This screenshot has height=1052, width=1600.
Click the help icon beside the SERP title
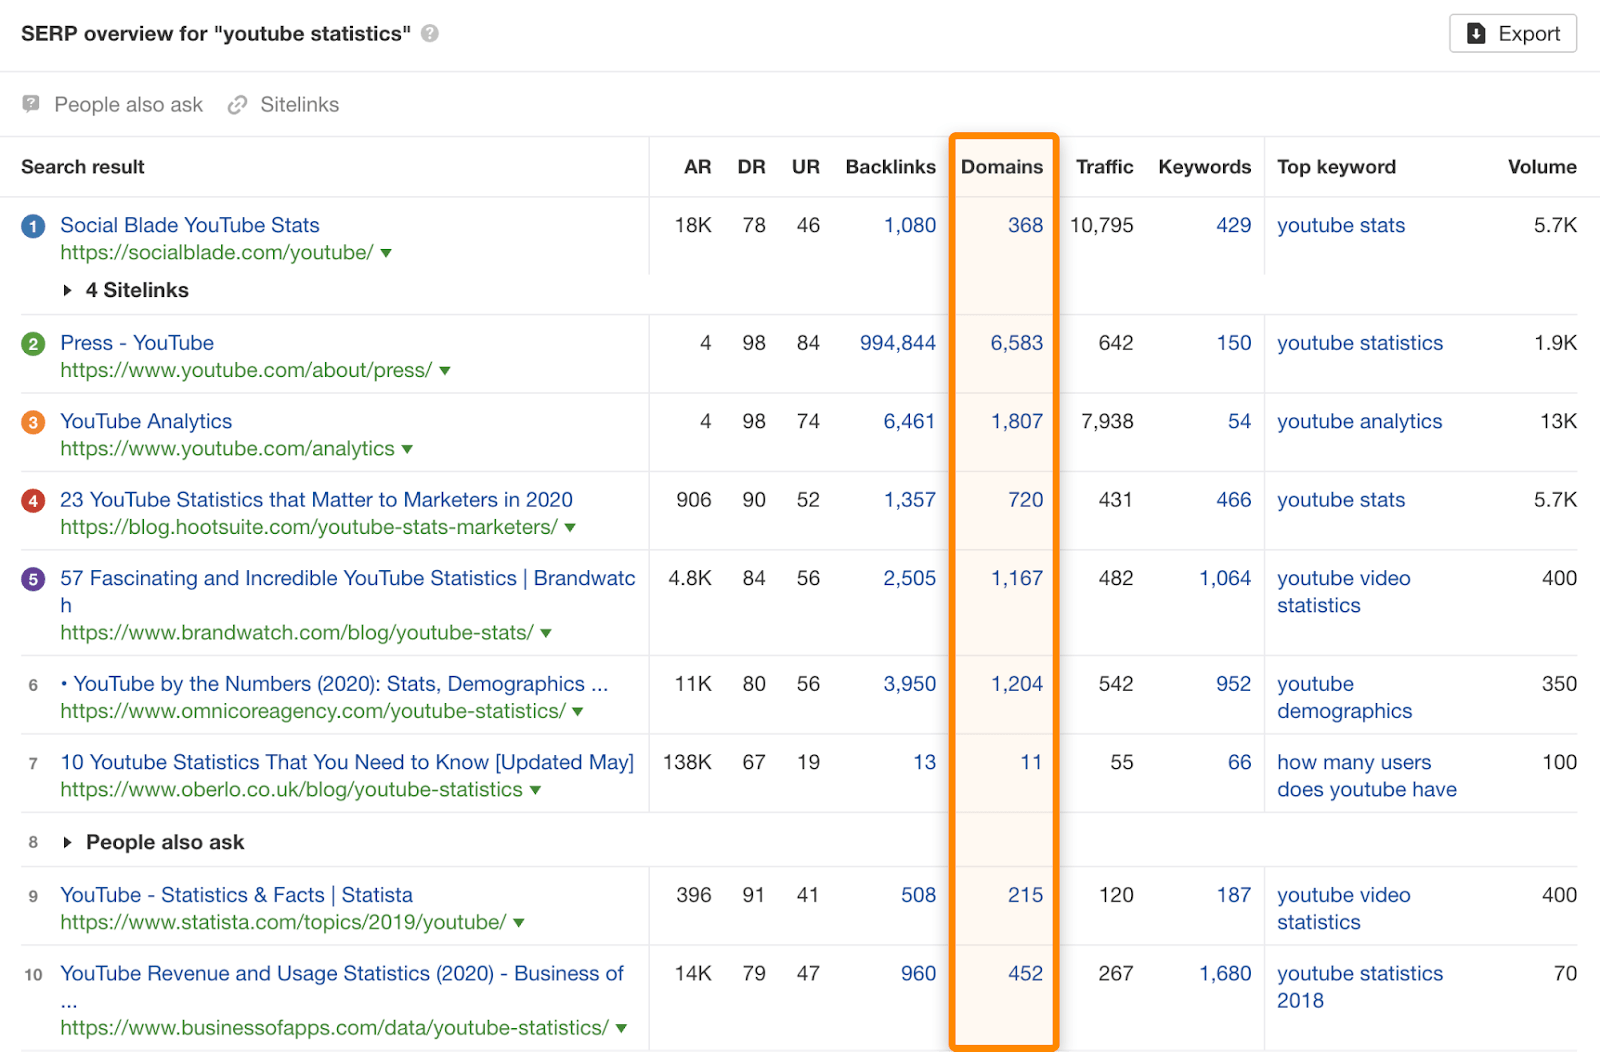pyautogui.click(x=430, y=33)
